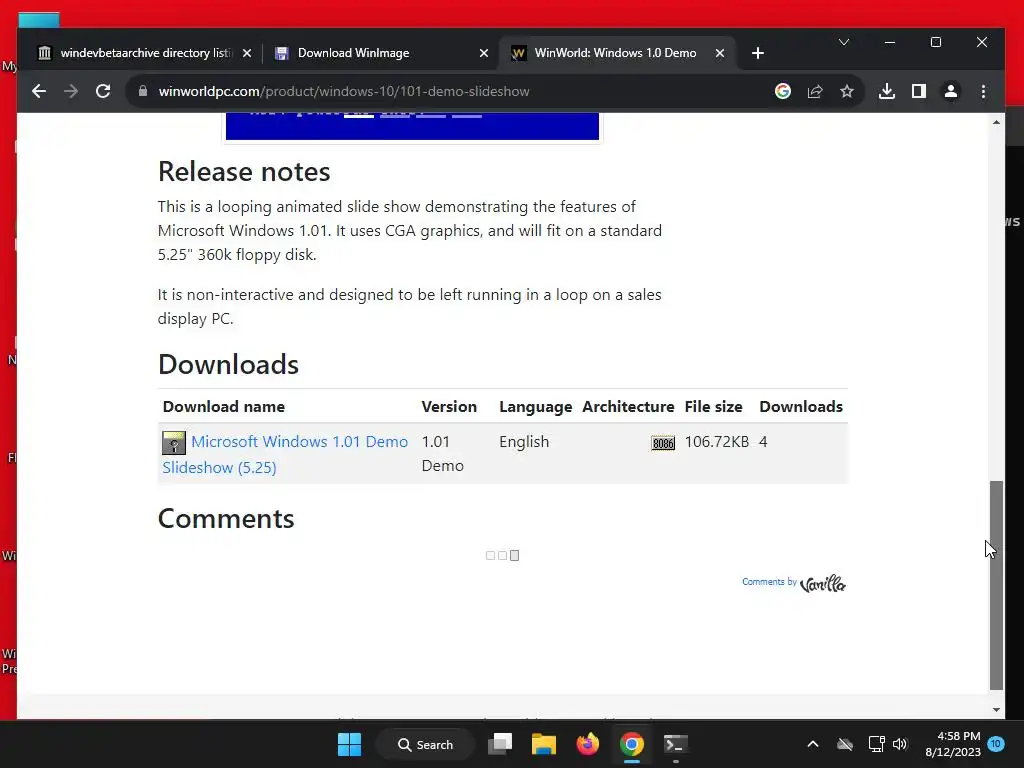Click the Download name column header
Viewport: 1024px width, 768px height.
223,406
